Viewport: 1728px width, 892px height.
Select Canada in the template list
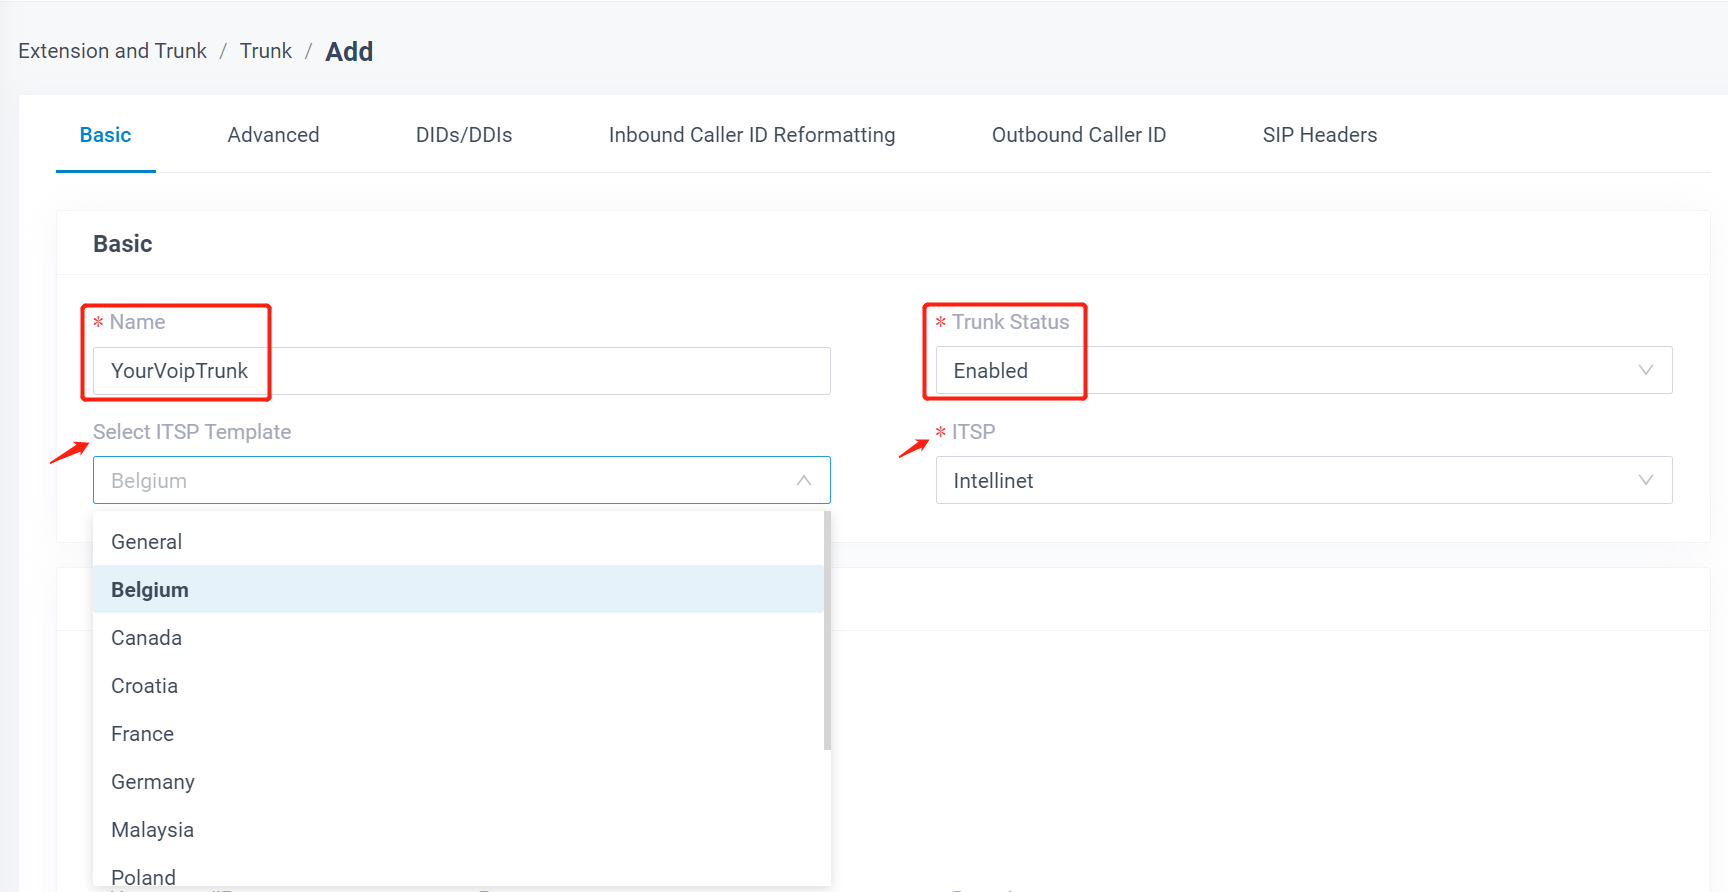(147, 638)
